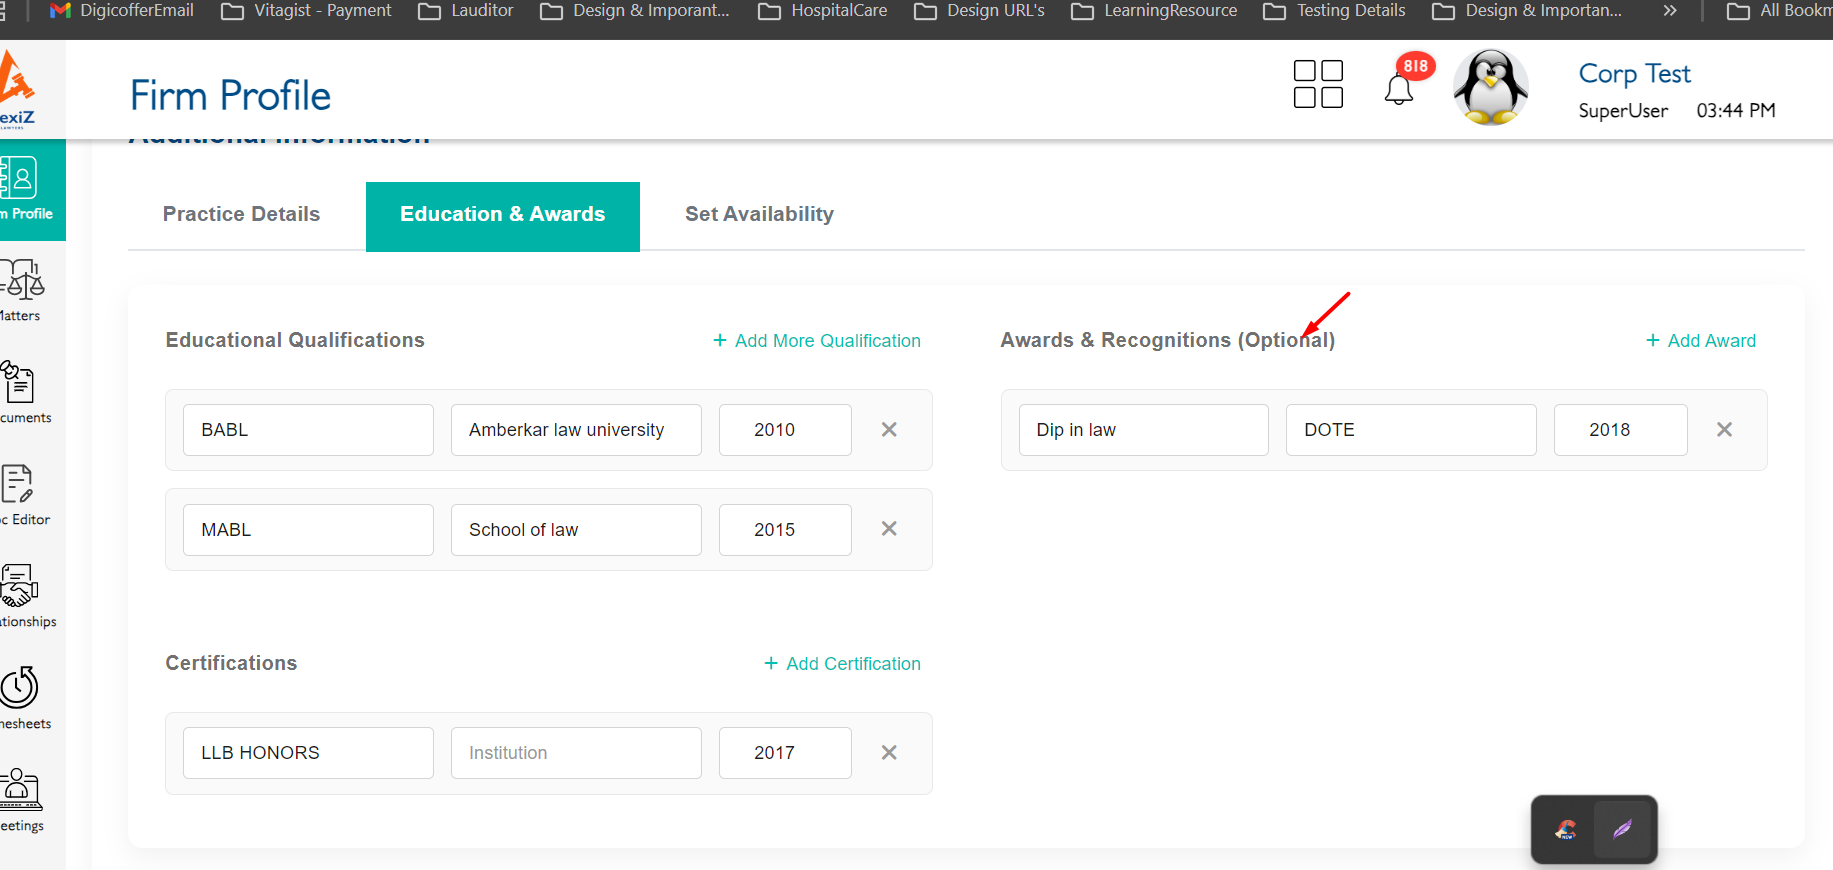Delete the MABL qualification row
Image resolution: width=1833 pixels, height=870 pixels.
[889, 529]
